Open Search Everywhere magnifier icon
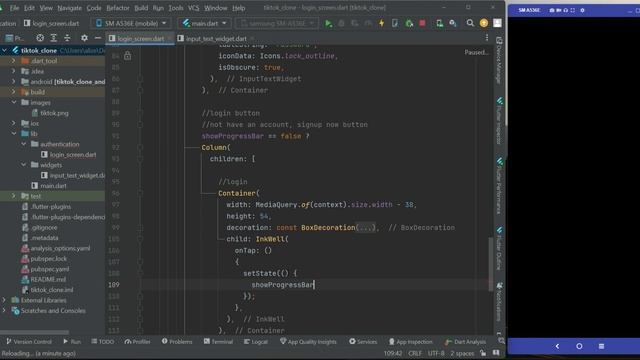 (x=470, y=23)
